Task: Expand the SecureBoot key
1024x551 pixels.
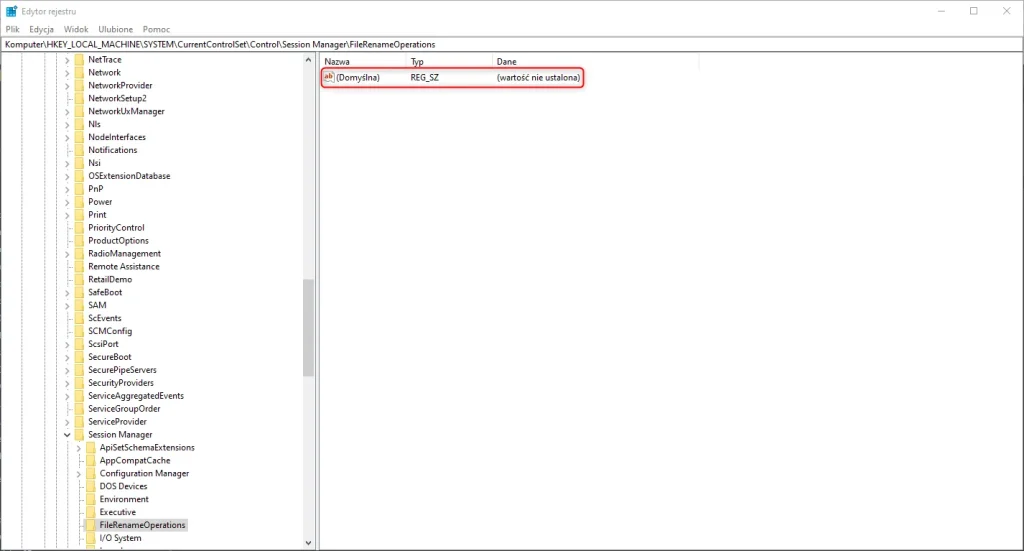Action: [x=67, y=358]
